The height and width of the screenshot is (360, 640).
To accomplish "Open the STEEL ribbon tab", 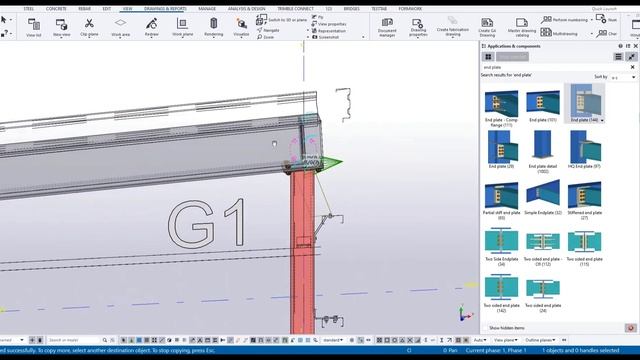I will (29, 9).
